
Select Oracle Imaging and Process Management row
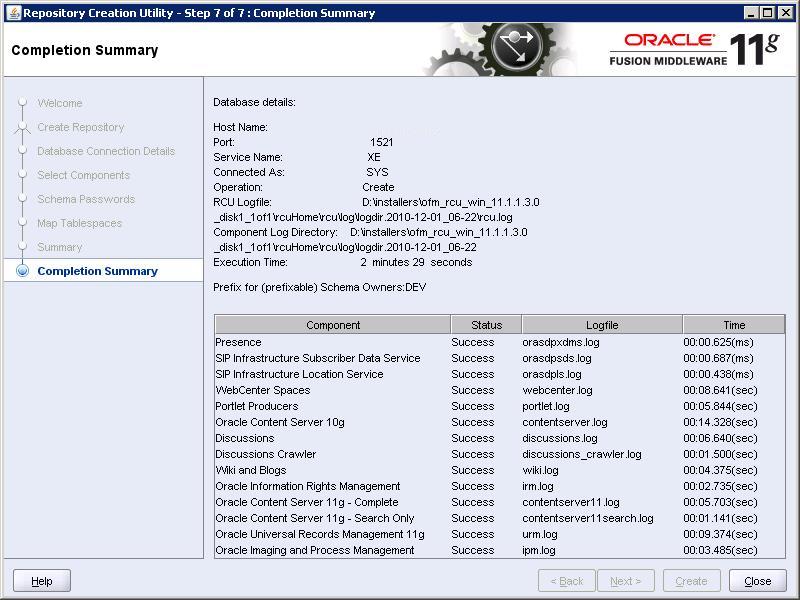[x=499, y=550]
